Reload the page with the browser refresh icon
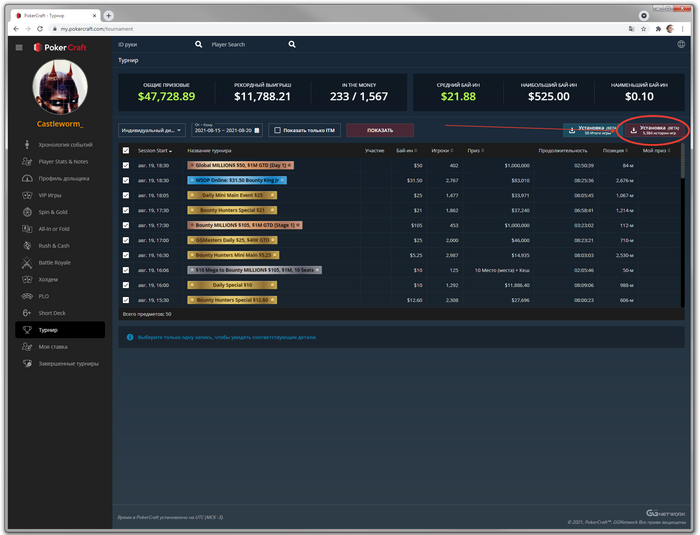The image size is (700, 535). pyautogui.click(x=40, y=29)
